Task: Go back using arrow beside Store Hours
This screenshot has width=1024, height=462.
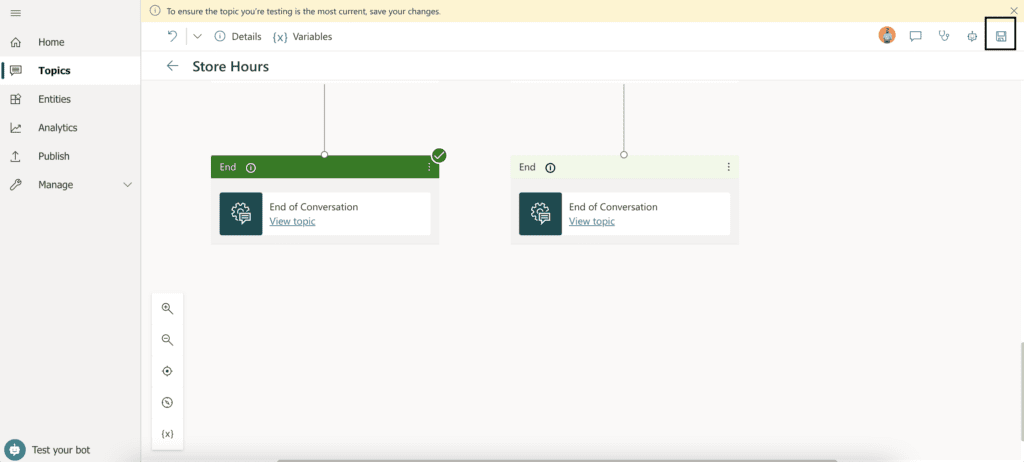Action: coord(172,66)
